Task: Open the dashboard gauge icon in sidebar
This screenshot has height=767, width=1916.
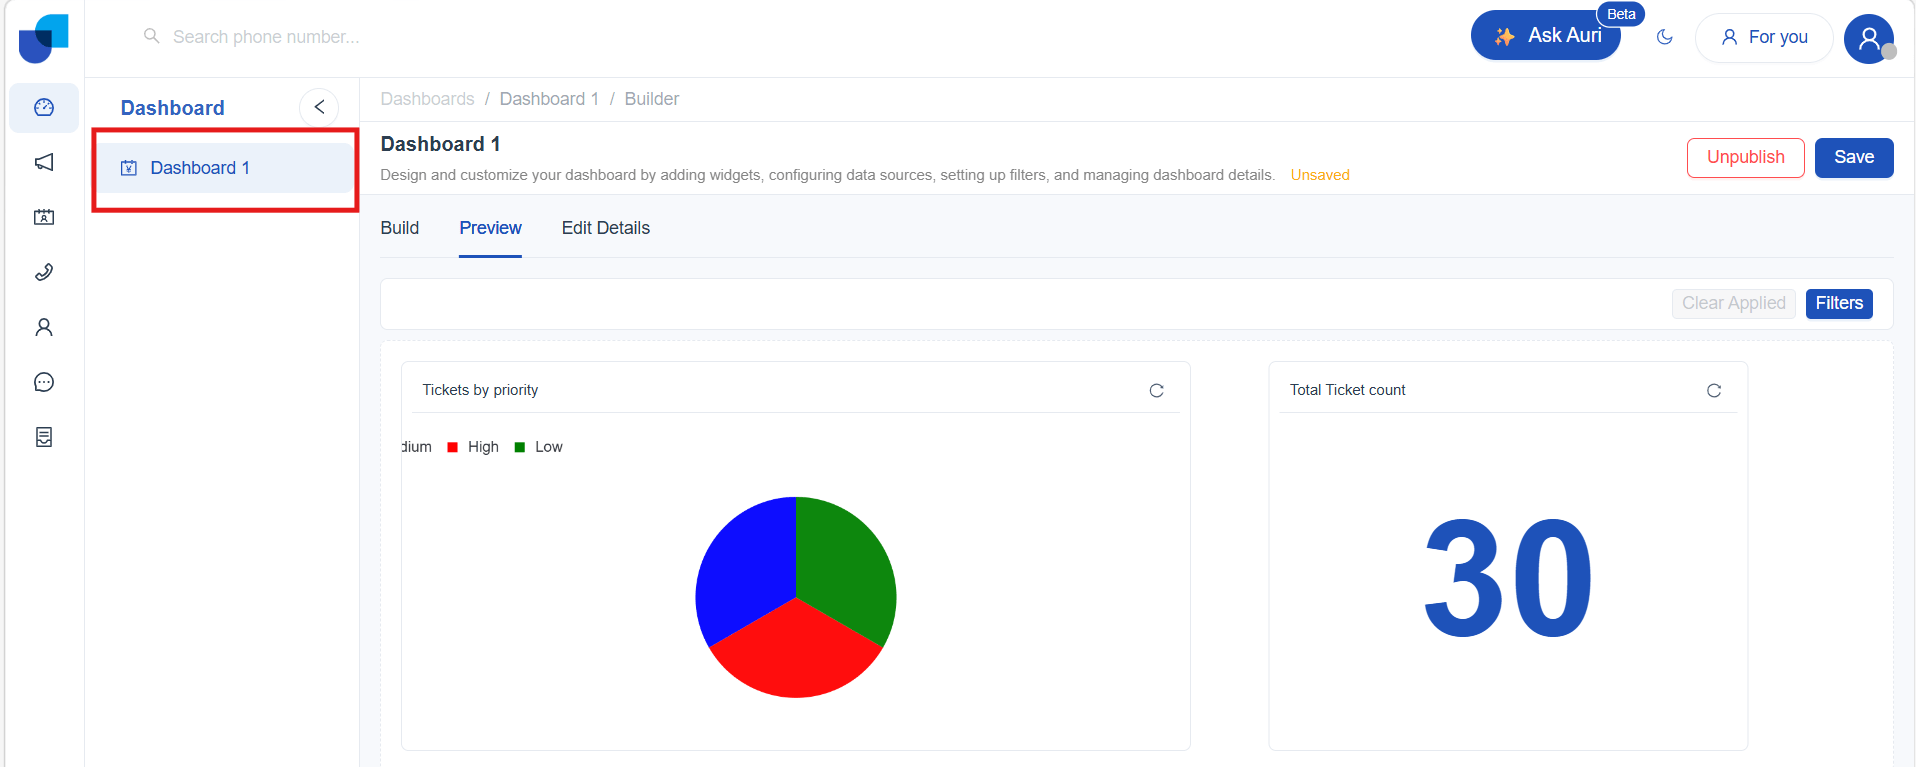Action: tap(44, 108)
